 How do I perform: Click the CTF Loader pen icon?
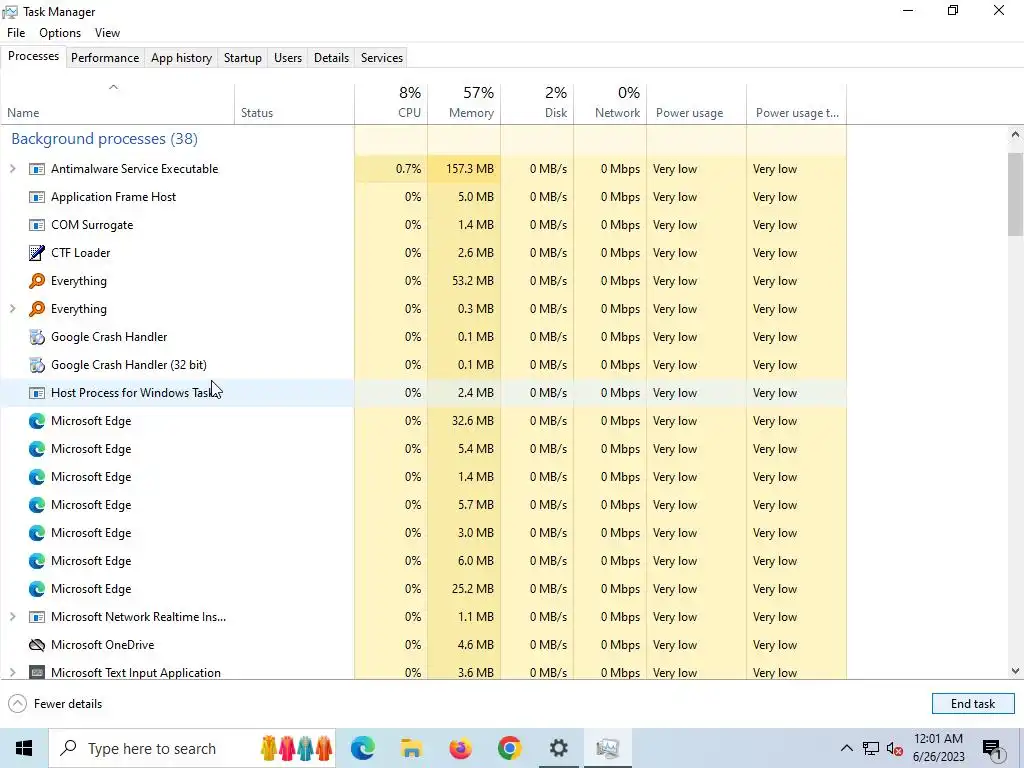point(37,253)
